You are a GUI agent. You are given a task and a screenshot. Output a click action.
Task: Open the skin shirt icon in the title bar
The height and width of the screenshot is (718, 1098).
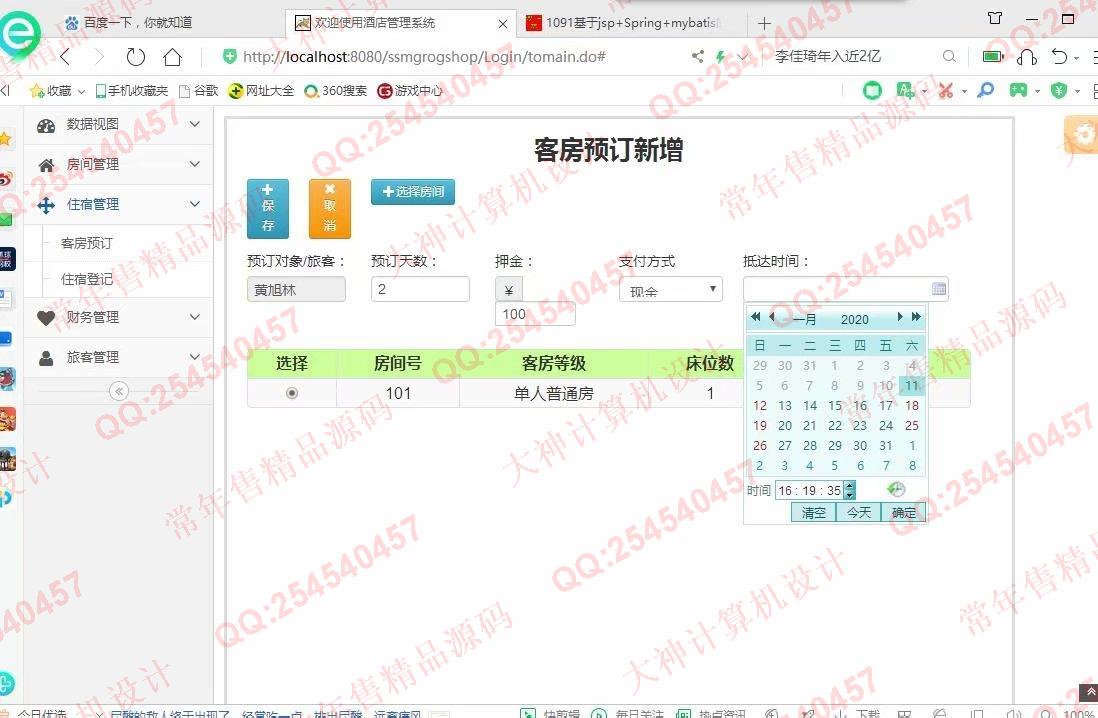(994, 18)
